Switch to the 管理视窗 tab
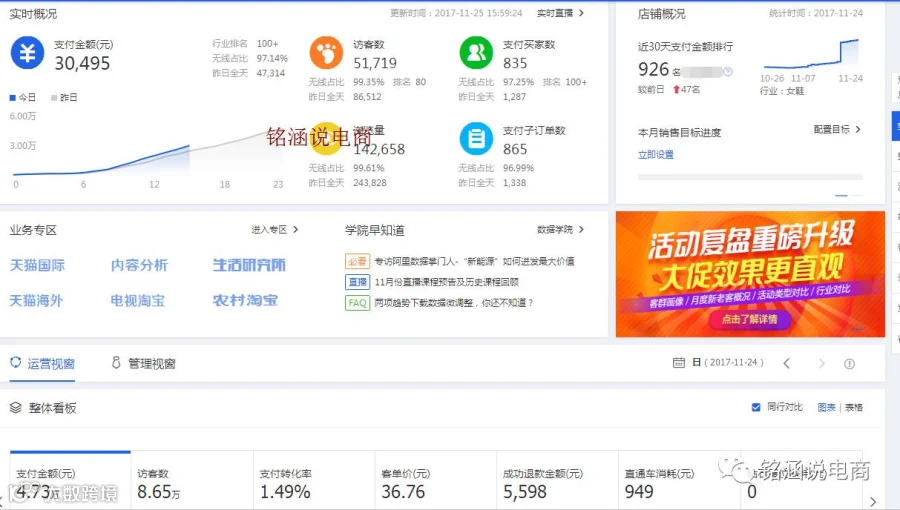Viewport: 900px width, 510px height. click(x=143, y=363)
